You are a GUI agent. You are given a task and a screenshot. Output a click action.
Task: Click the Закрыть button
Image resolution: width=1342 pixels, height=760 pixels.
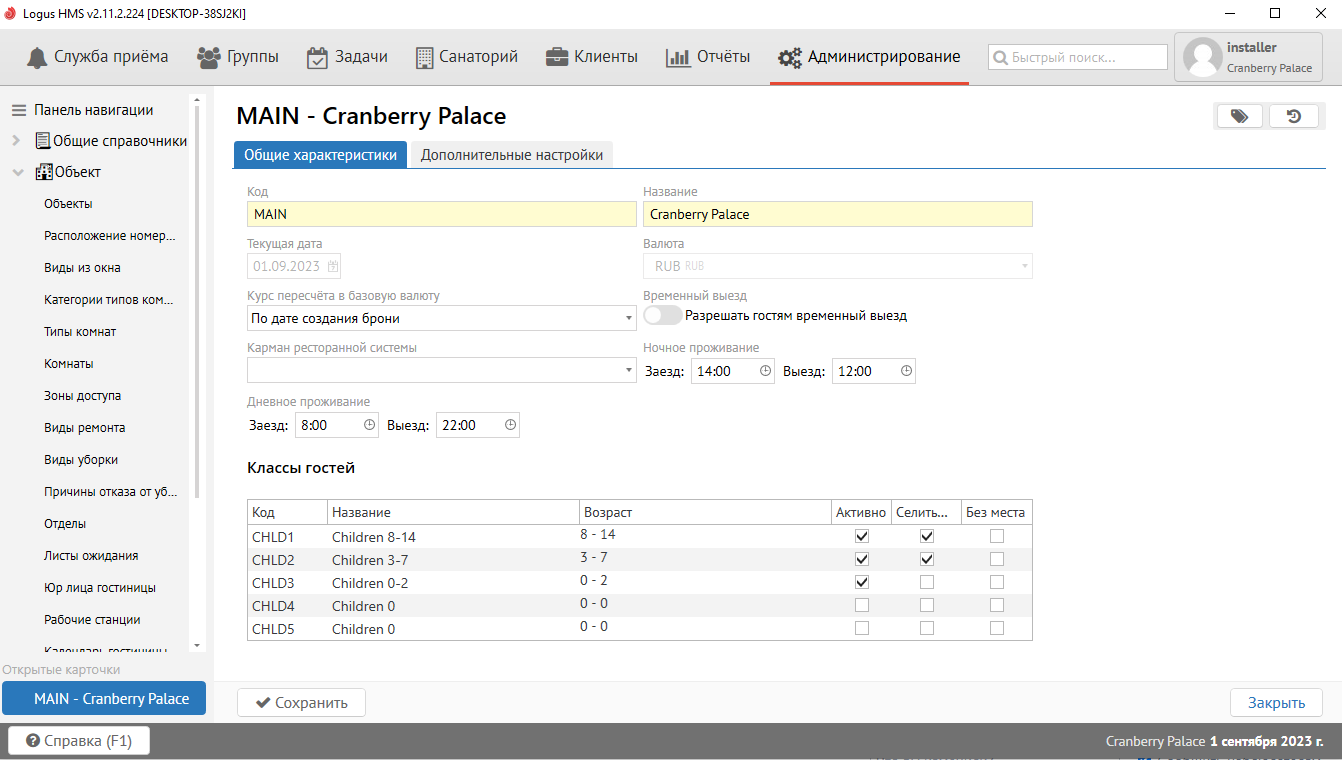coord(1276,703)
